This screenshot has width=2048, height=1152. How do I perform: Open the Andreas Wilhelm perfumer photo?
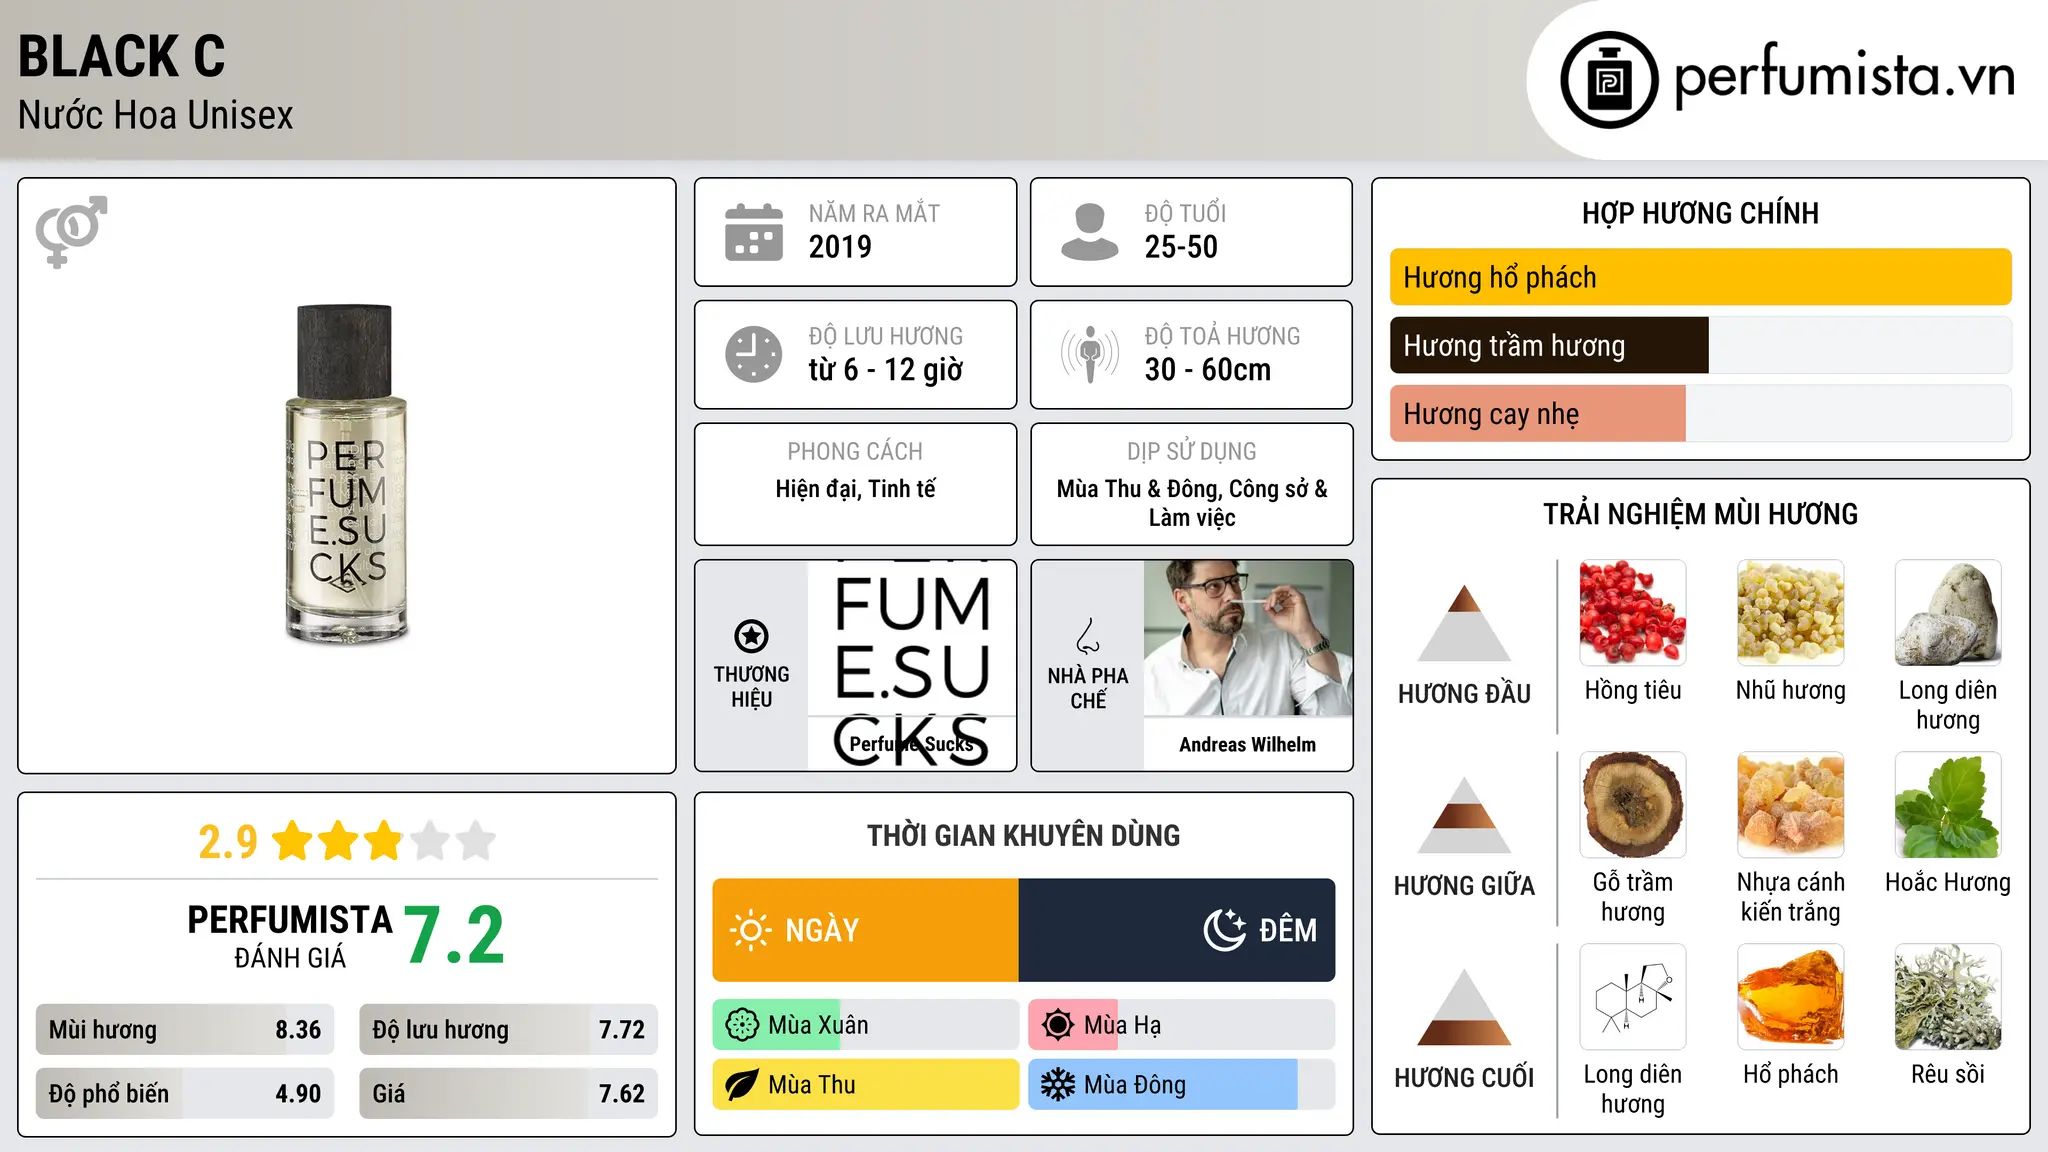pos(1248,638)
